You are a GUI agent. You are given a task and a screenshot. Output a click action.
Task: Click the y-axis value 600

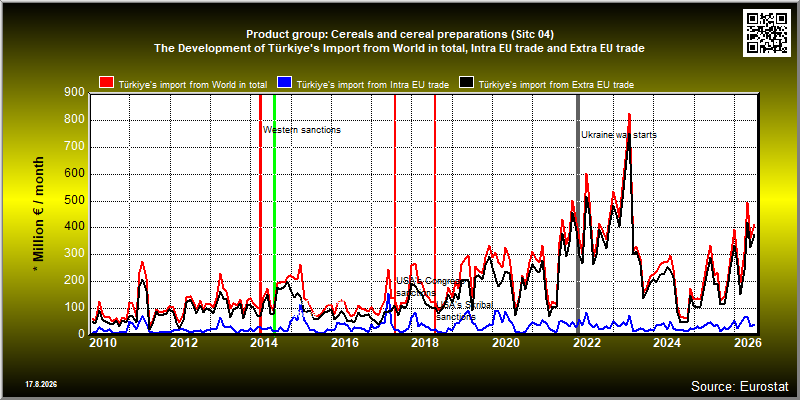tap(76, 174)
